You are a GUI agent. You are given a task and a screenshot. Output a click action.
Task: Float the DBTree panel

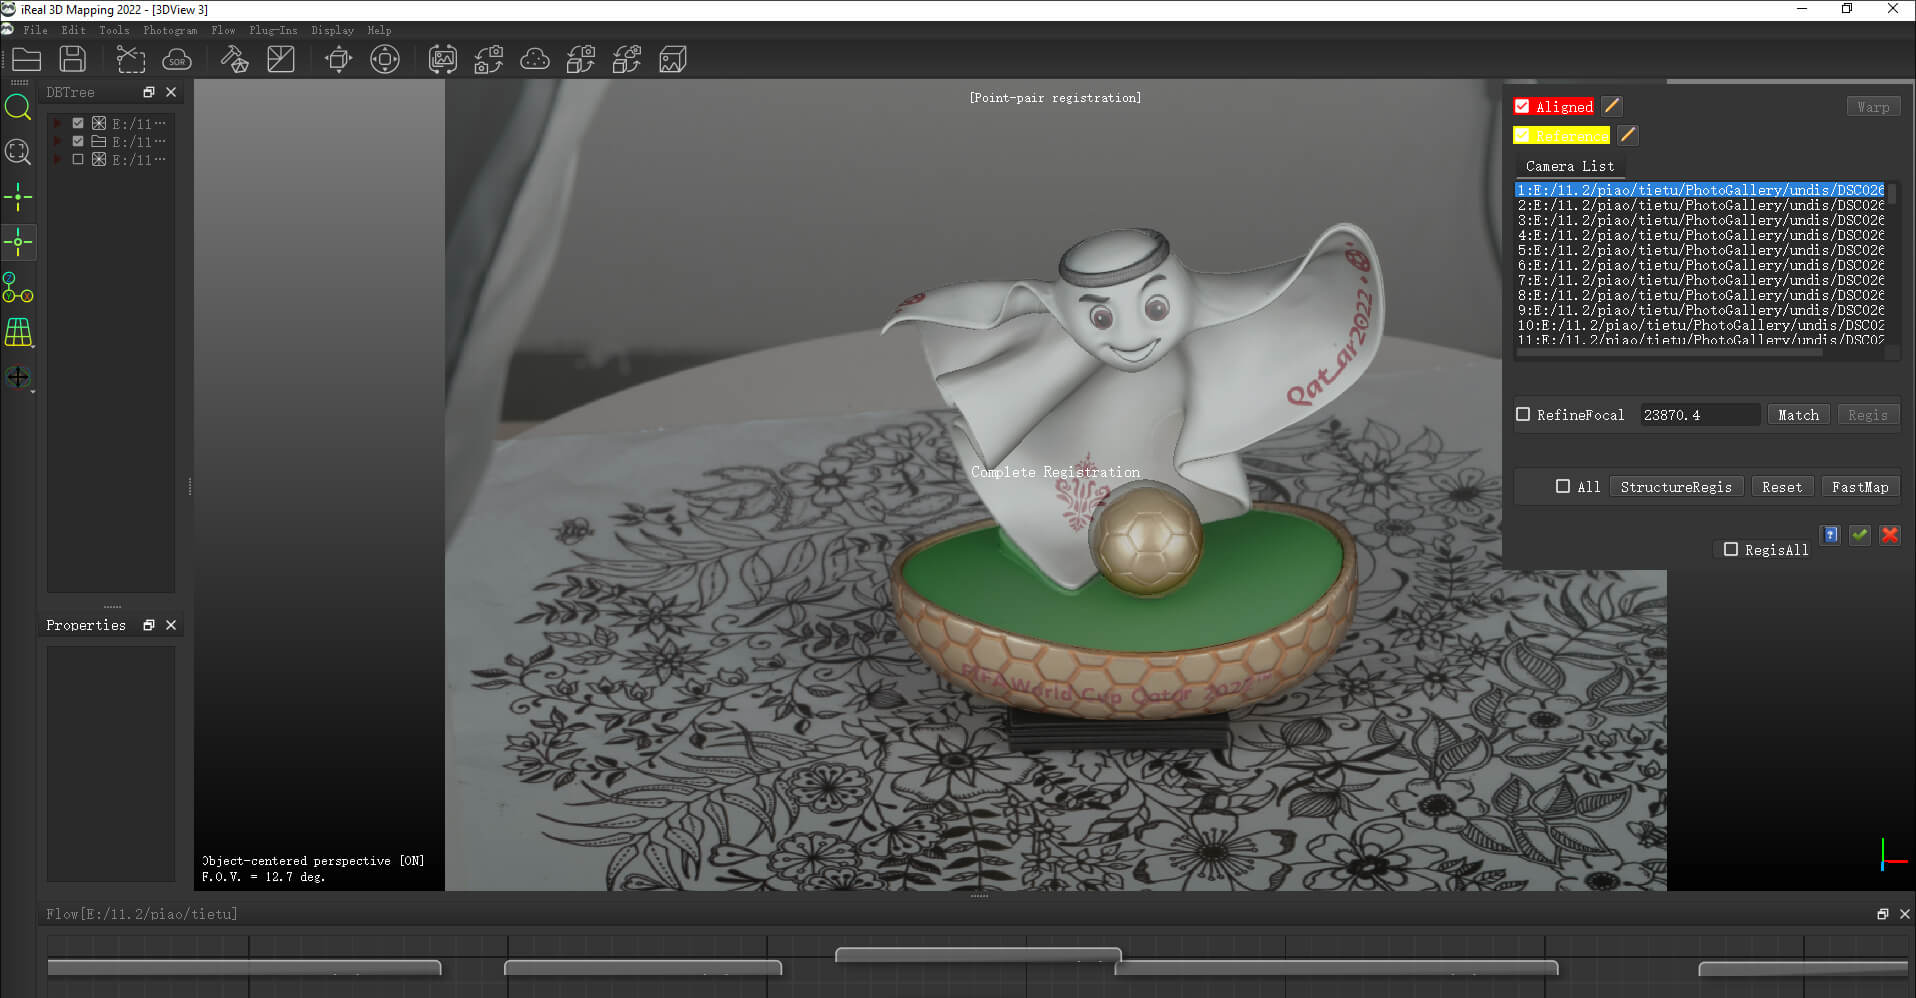(149, 92)
